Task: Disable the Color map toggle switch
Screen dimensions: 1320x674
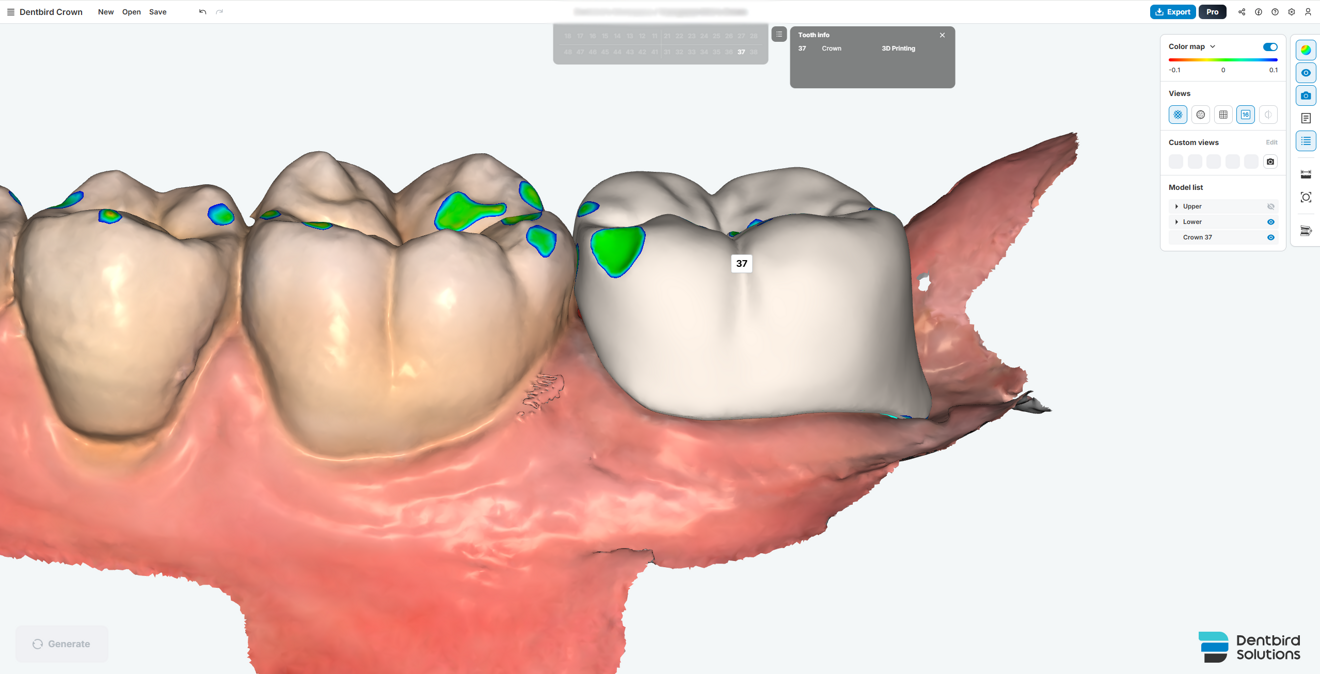Action: pos(1269,46)
